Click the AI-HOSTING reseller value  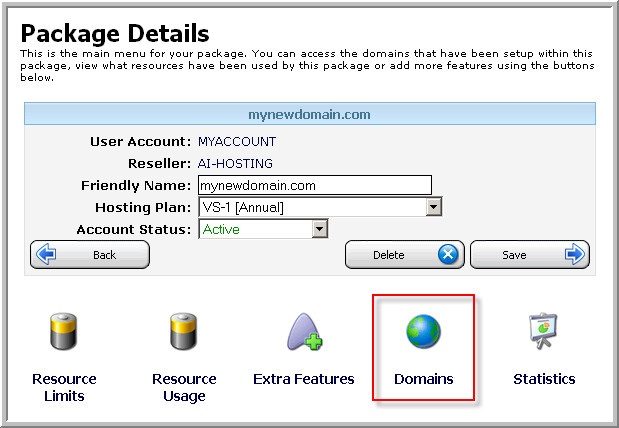click(235, 163)
